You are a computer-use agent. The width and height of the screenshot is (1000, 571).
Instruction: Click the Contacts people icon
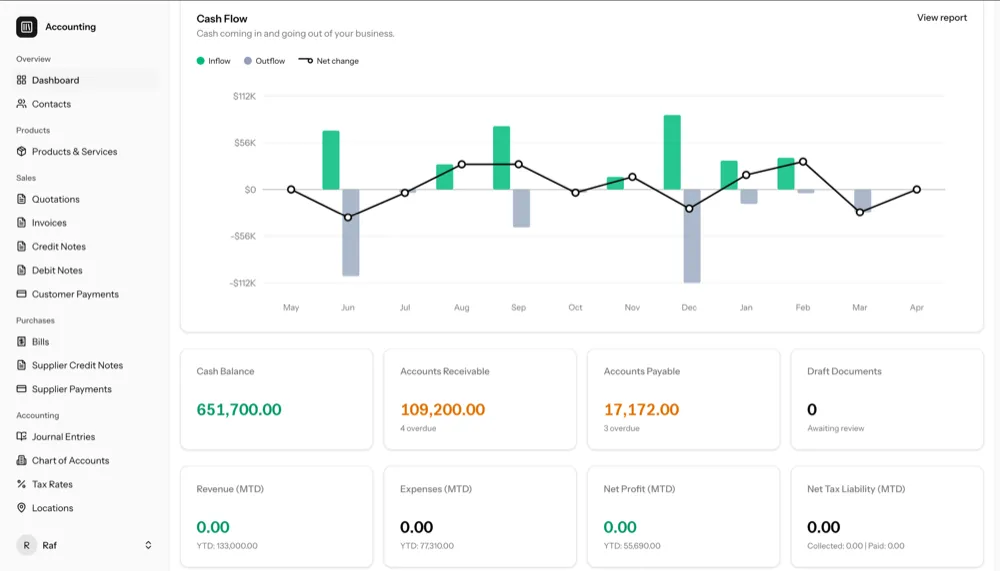pos(22,103)
